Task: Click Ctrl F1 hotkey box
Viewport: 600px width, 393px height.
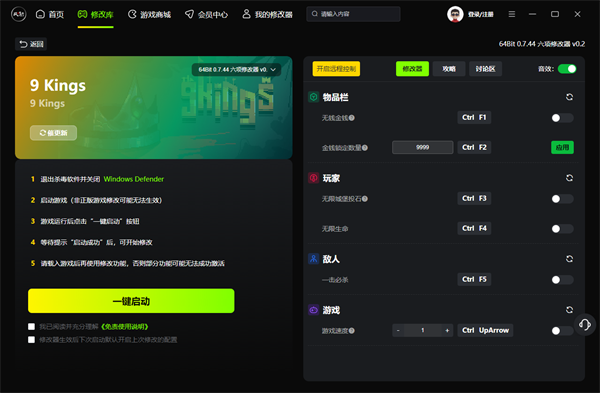Action: (x=474, y=117)
